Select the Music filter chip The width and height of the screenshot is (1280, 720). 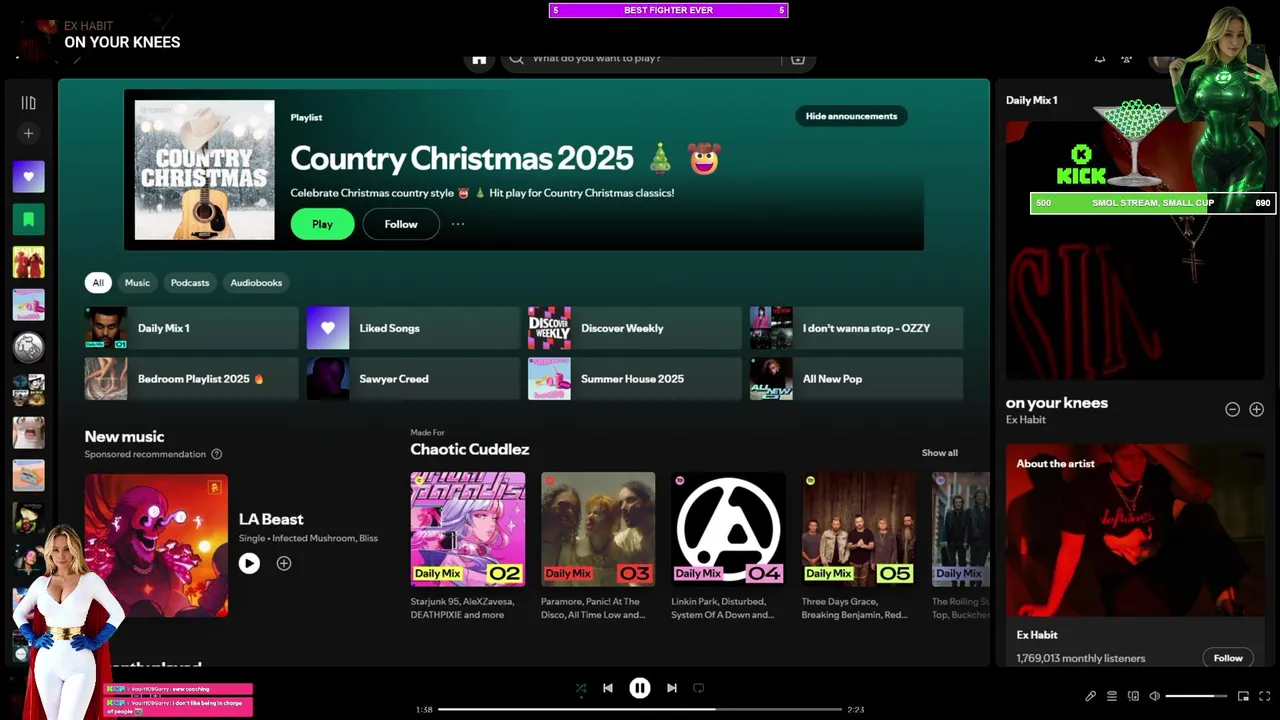[x=137, y=283]
